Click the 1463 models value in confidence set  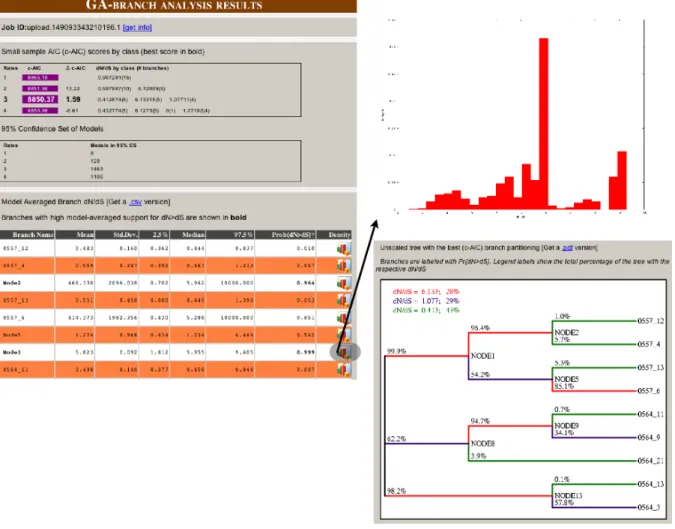click(x=96, y=169)
